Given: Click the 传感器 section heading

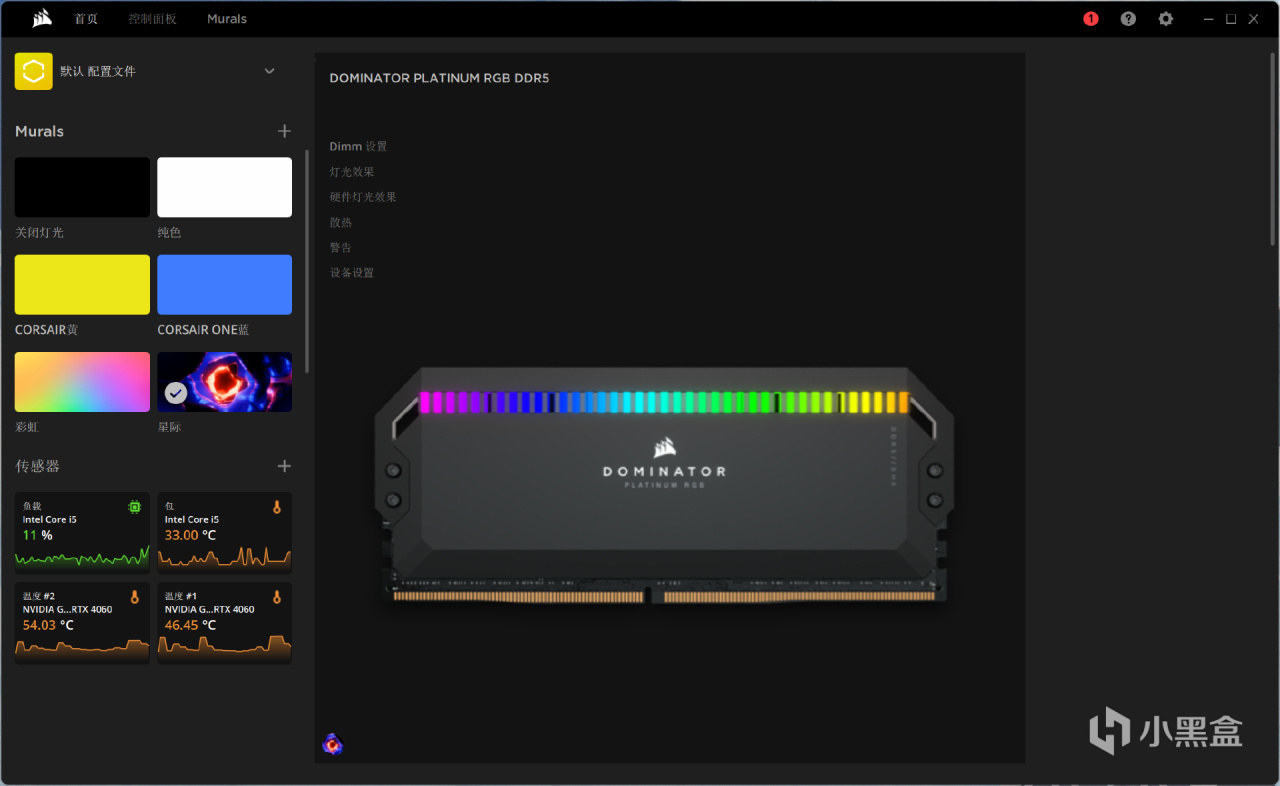Looking at the screenshot, I should tap(38, 466).
